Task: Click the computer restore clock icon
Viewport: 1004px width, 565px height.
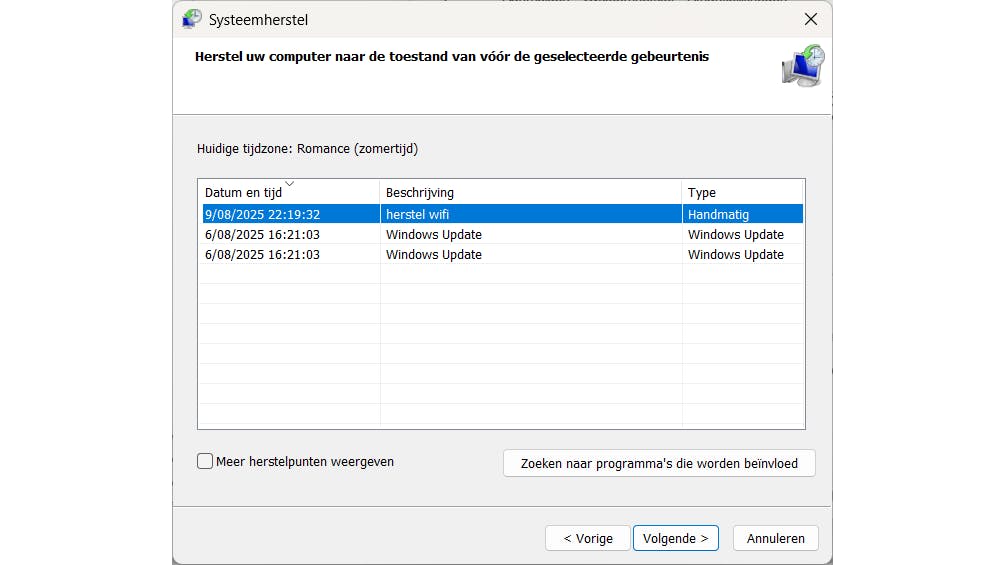Action: (x=803, y=65)
